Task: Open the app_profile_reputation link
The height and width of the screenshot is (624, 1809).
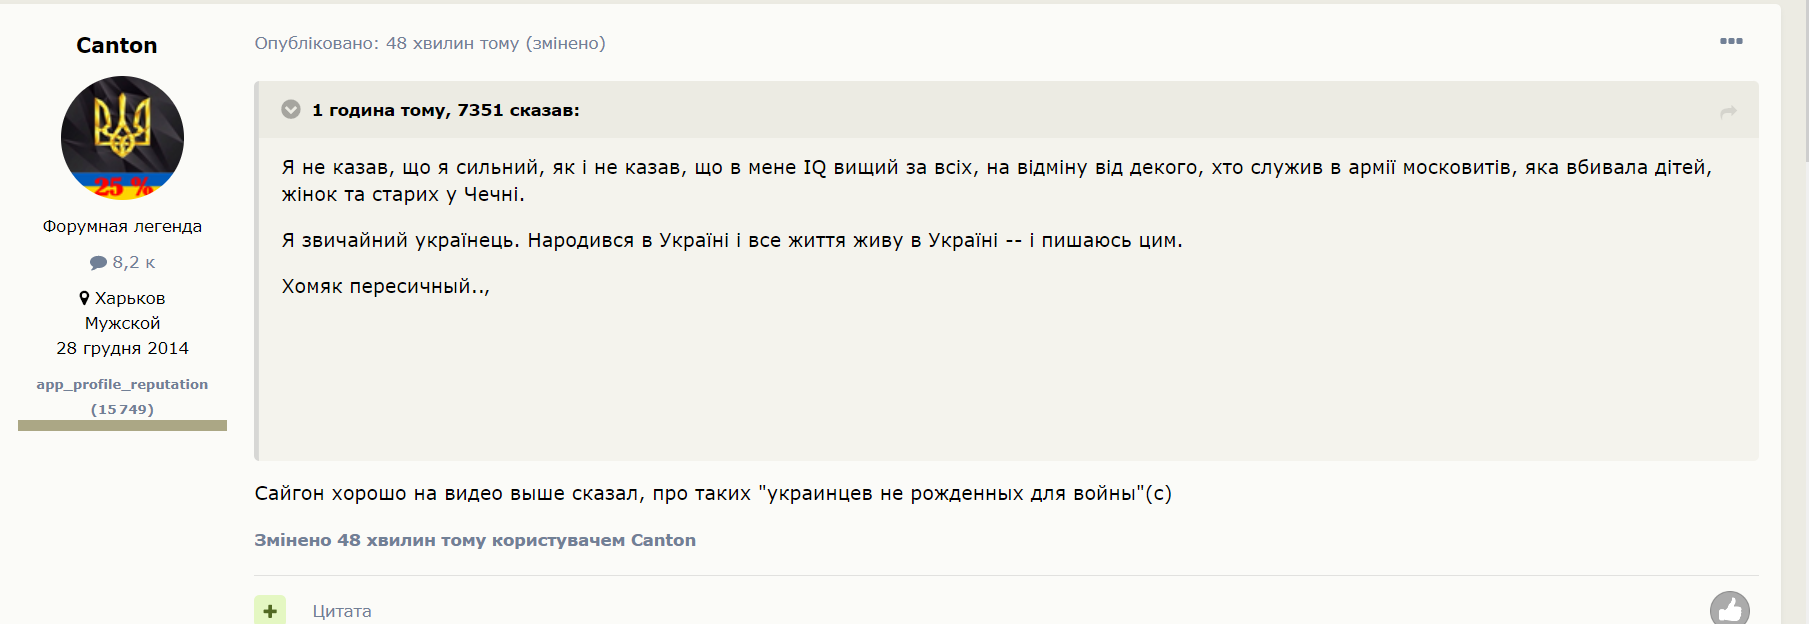Action: pyautogui.click(x=122, y=384)
